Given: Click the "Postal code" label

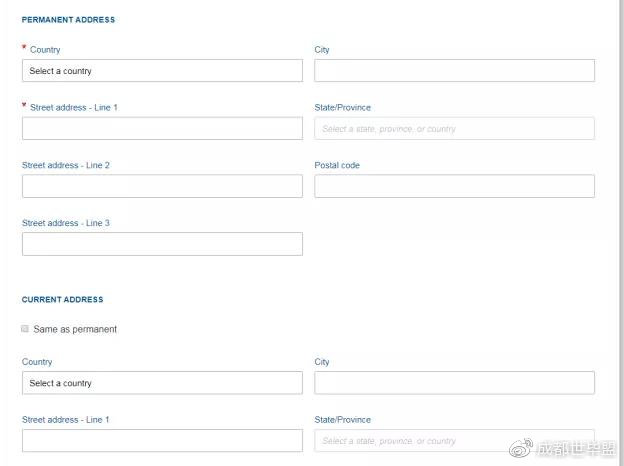Looking at the screenshot, I should [x=337, y=165].
